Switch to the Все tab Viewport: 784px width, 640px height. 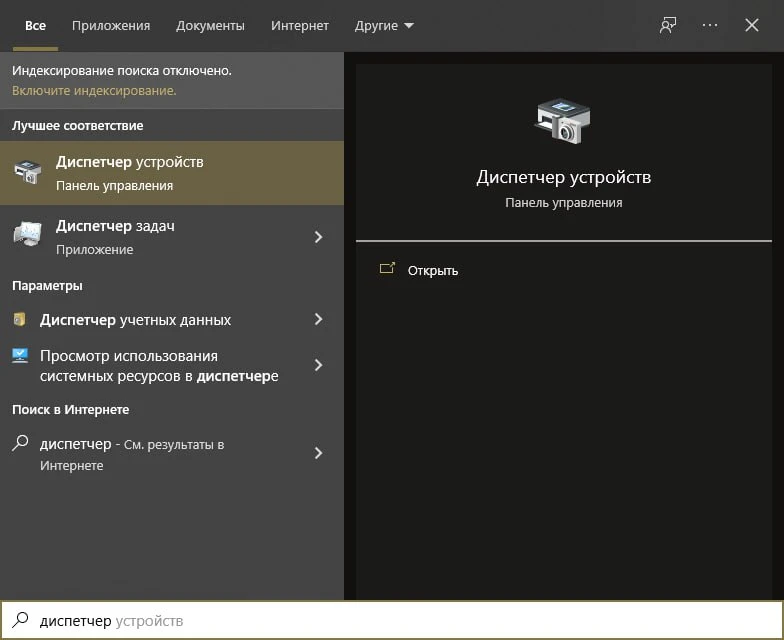click(36, 26)
